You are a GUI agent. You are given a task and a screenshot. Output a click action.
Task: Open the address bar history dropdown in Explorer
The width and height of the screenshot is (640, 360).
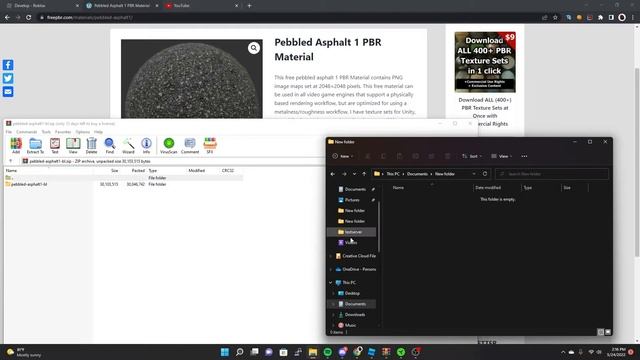coord(474,174)
